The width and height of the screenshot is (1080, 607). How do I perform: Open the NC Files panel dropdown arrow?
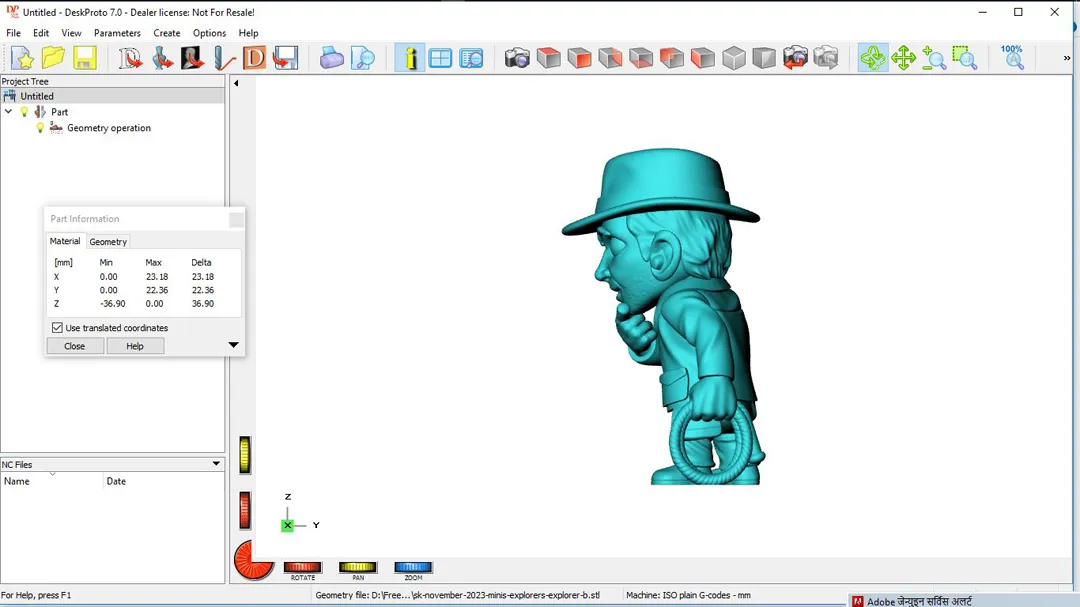[216, 464]
